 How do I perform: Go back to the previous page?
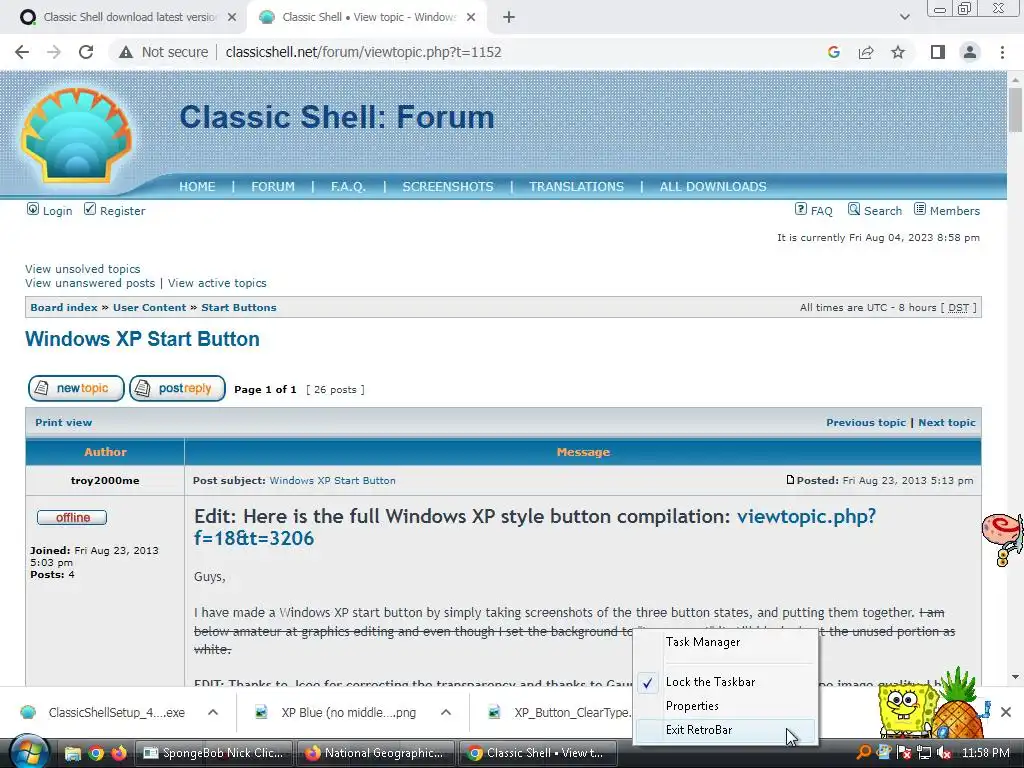pyautogui.click(x=22, y=52)
